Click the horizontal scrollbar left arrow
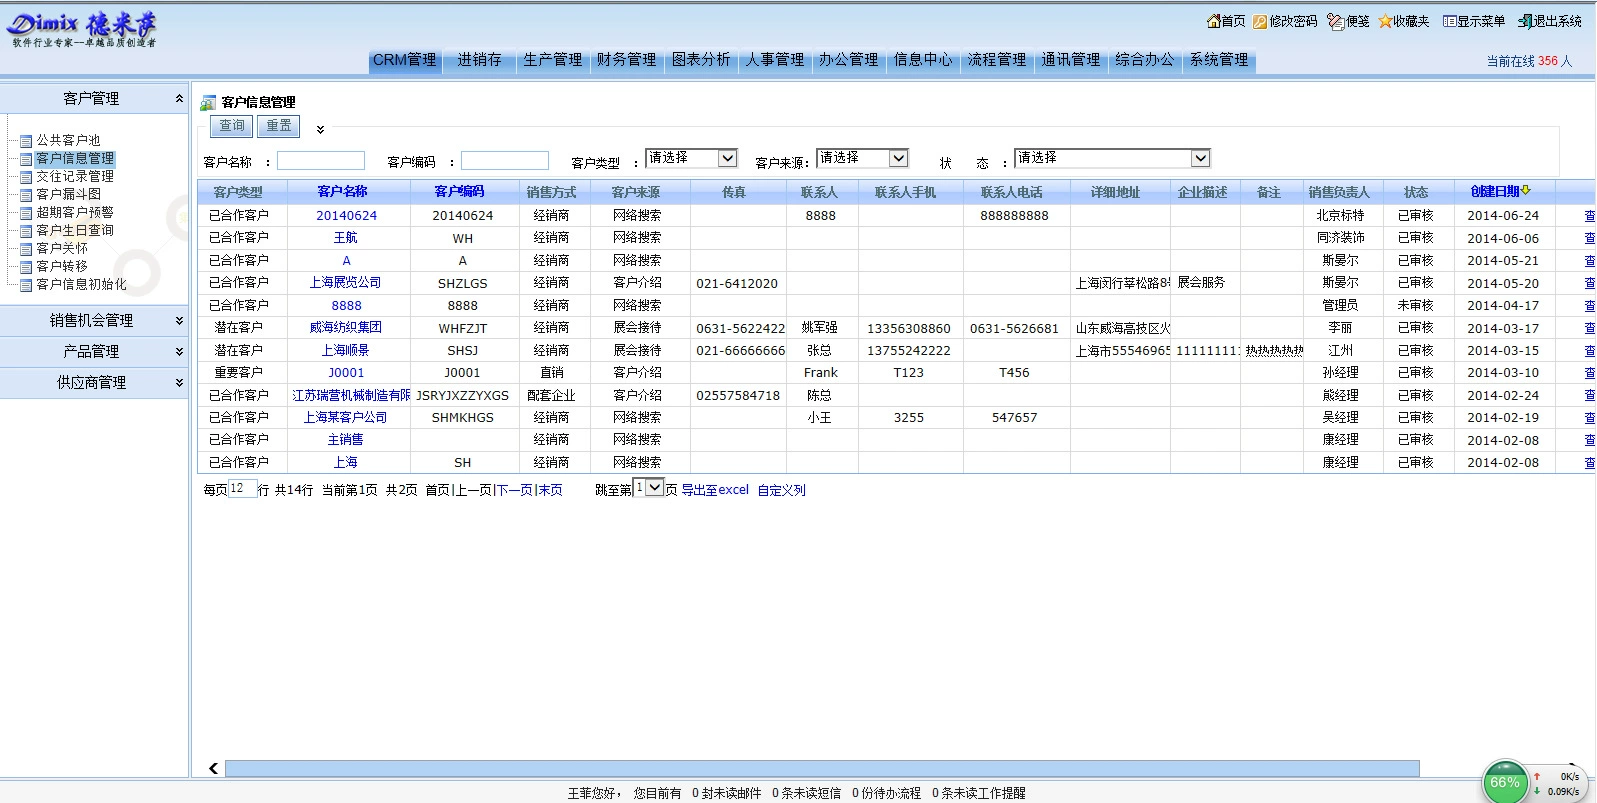This screenshot has height=803, width=1597. [213, 768]
